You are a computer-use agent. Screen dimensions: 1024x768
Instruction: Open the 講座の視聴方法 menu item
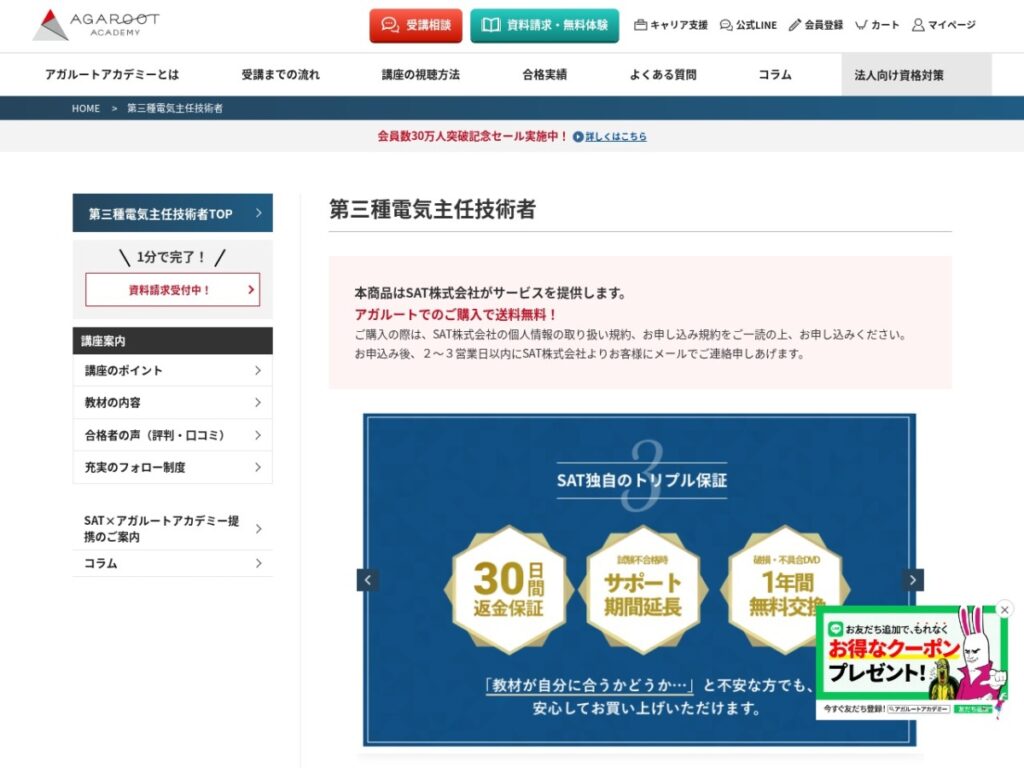(421, 74)
